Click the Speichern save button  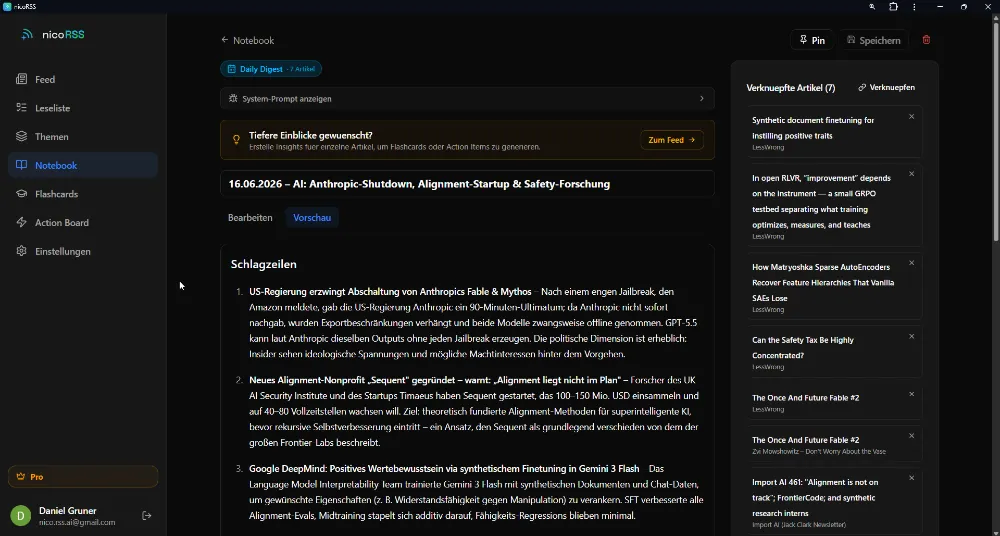click(873, 40)
